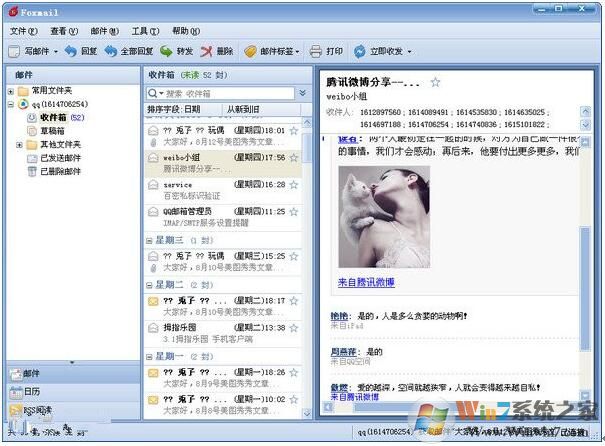Star the 星期一 10:02 email
605x446 pixels.
(294, 399)
